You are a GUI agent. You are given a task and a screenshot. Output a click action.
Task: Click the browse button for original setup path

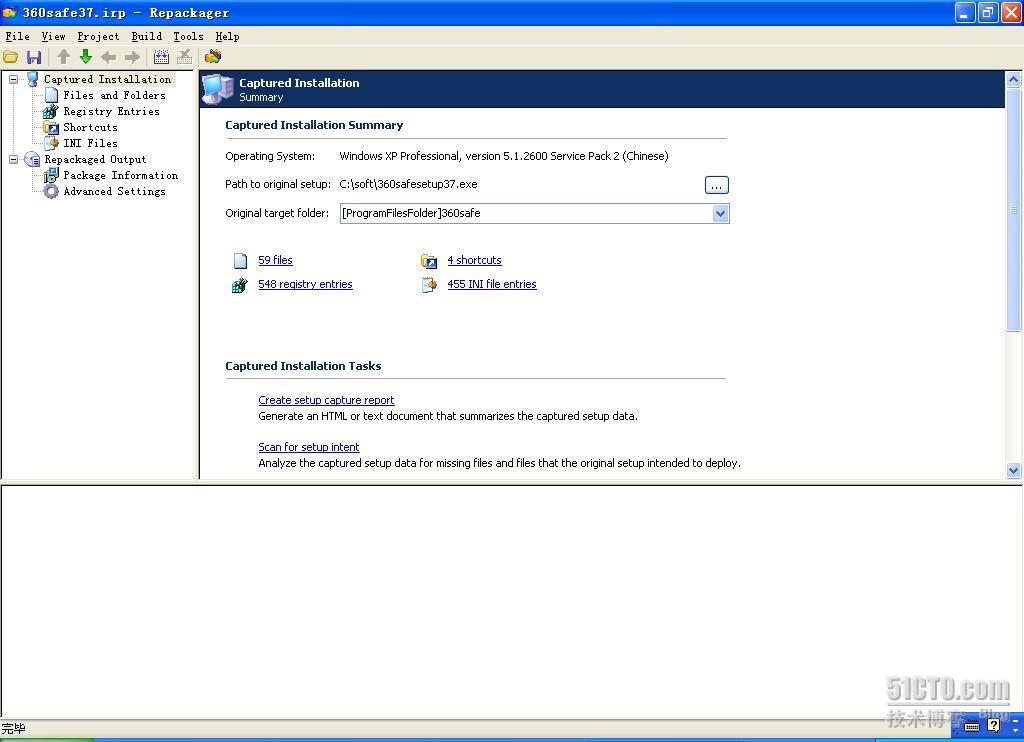pyautogui.click(x=716, y=185)
